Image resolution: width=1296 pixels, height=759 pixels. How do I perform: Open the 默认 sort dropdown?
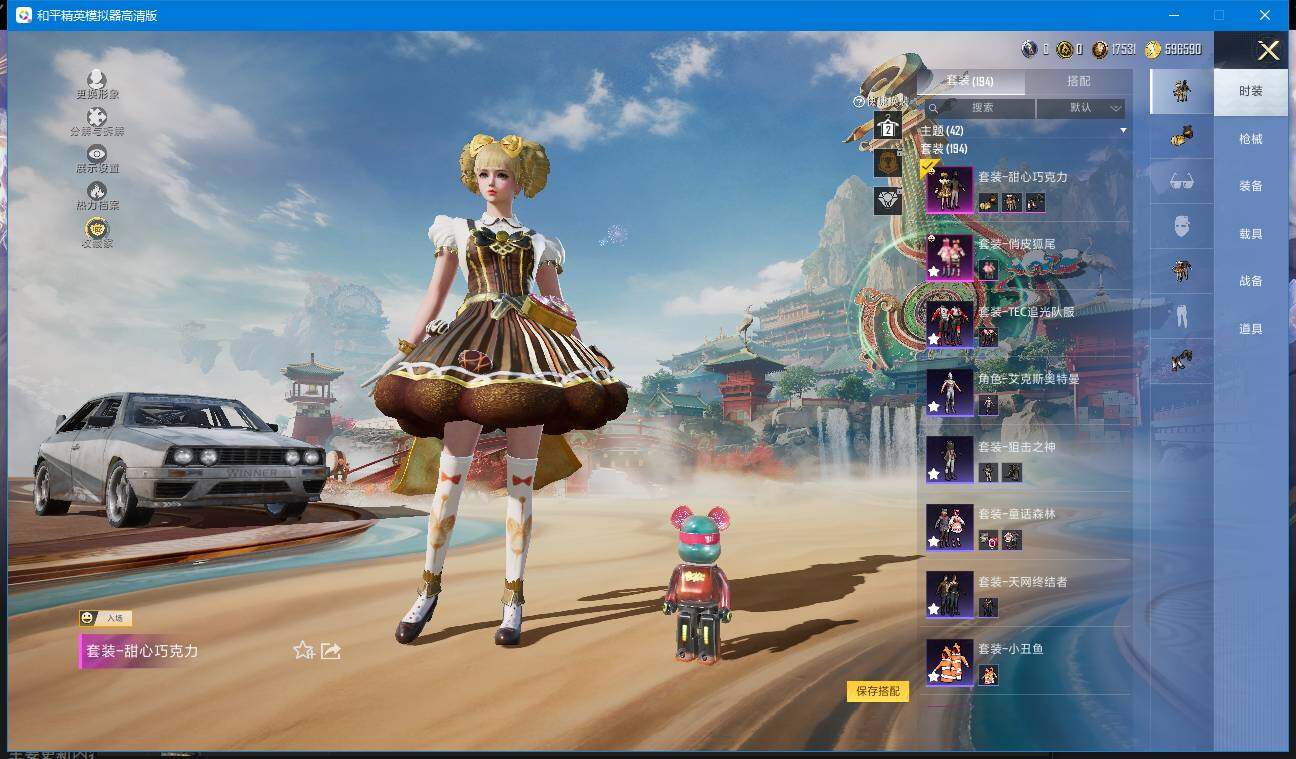(1081, 108)
